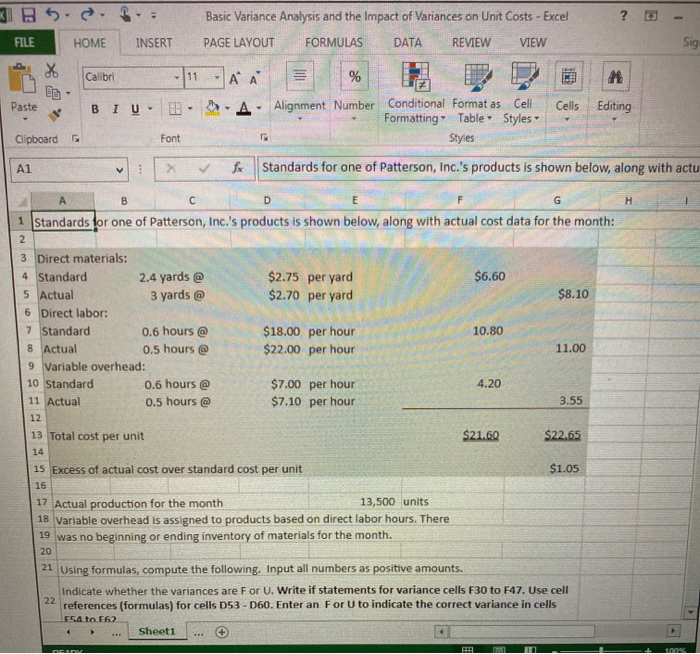
Task: Click the Paste clipboard icon
Action: point(21,79)
